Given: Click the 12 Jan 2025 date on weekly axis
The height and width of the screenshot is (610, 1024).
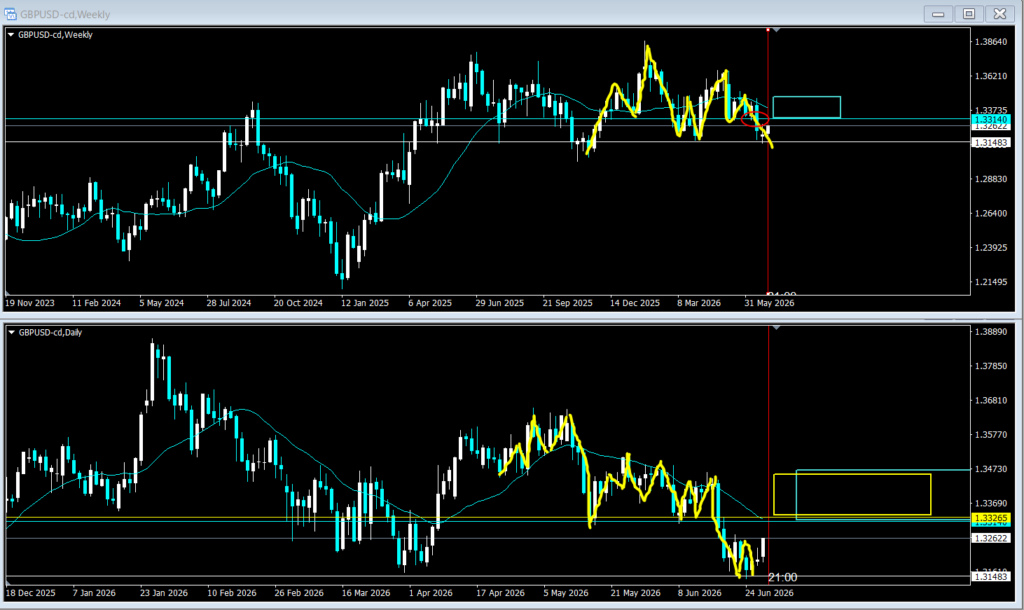Looking at the screenshot, I should (x=364, y=303).
